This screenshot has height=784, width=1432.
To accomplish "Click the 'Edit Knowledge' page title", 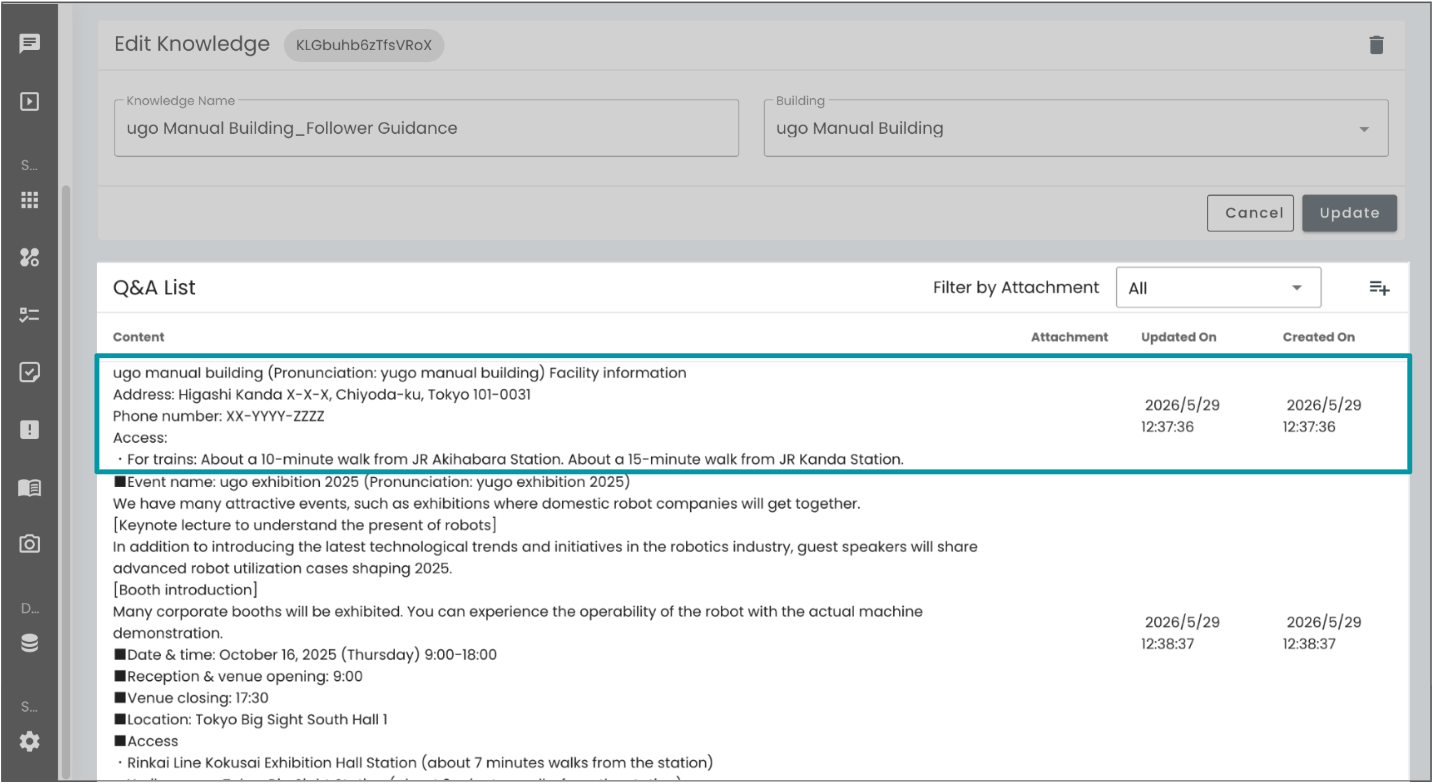I will tap(192, 44).
